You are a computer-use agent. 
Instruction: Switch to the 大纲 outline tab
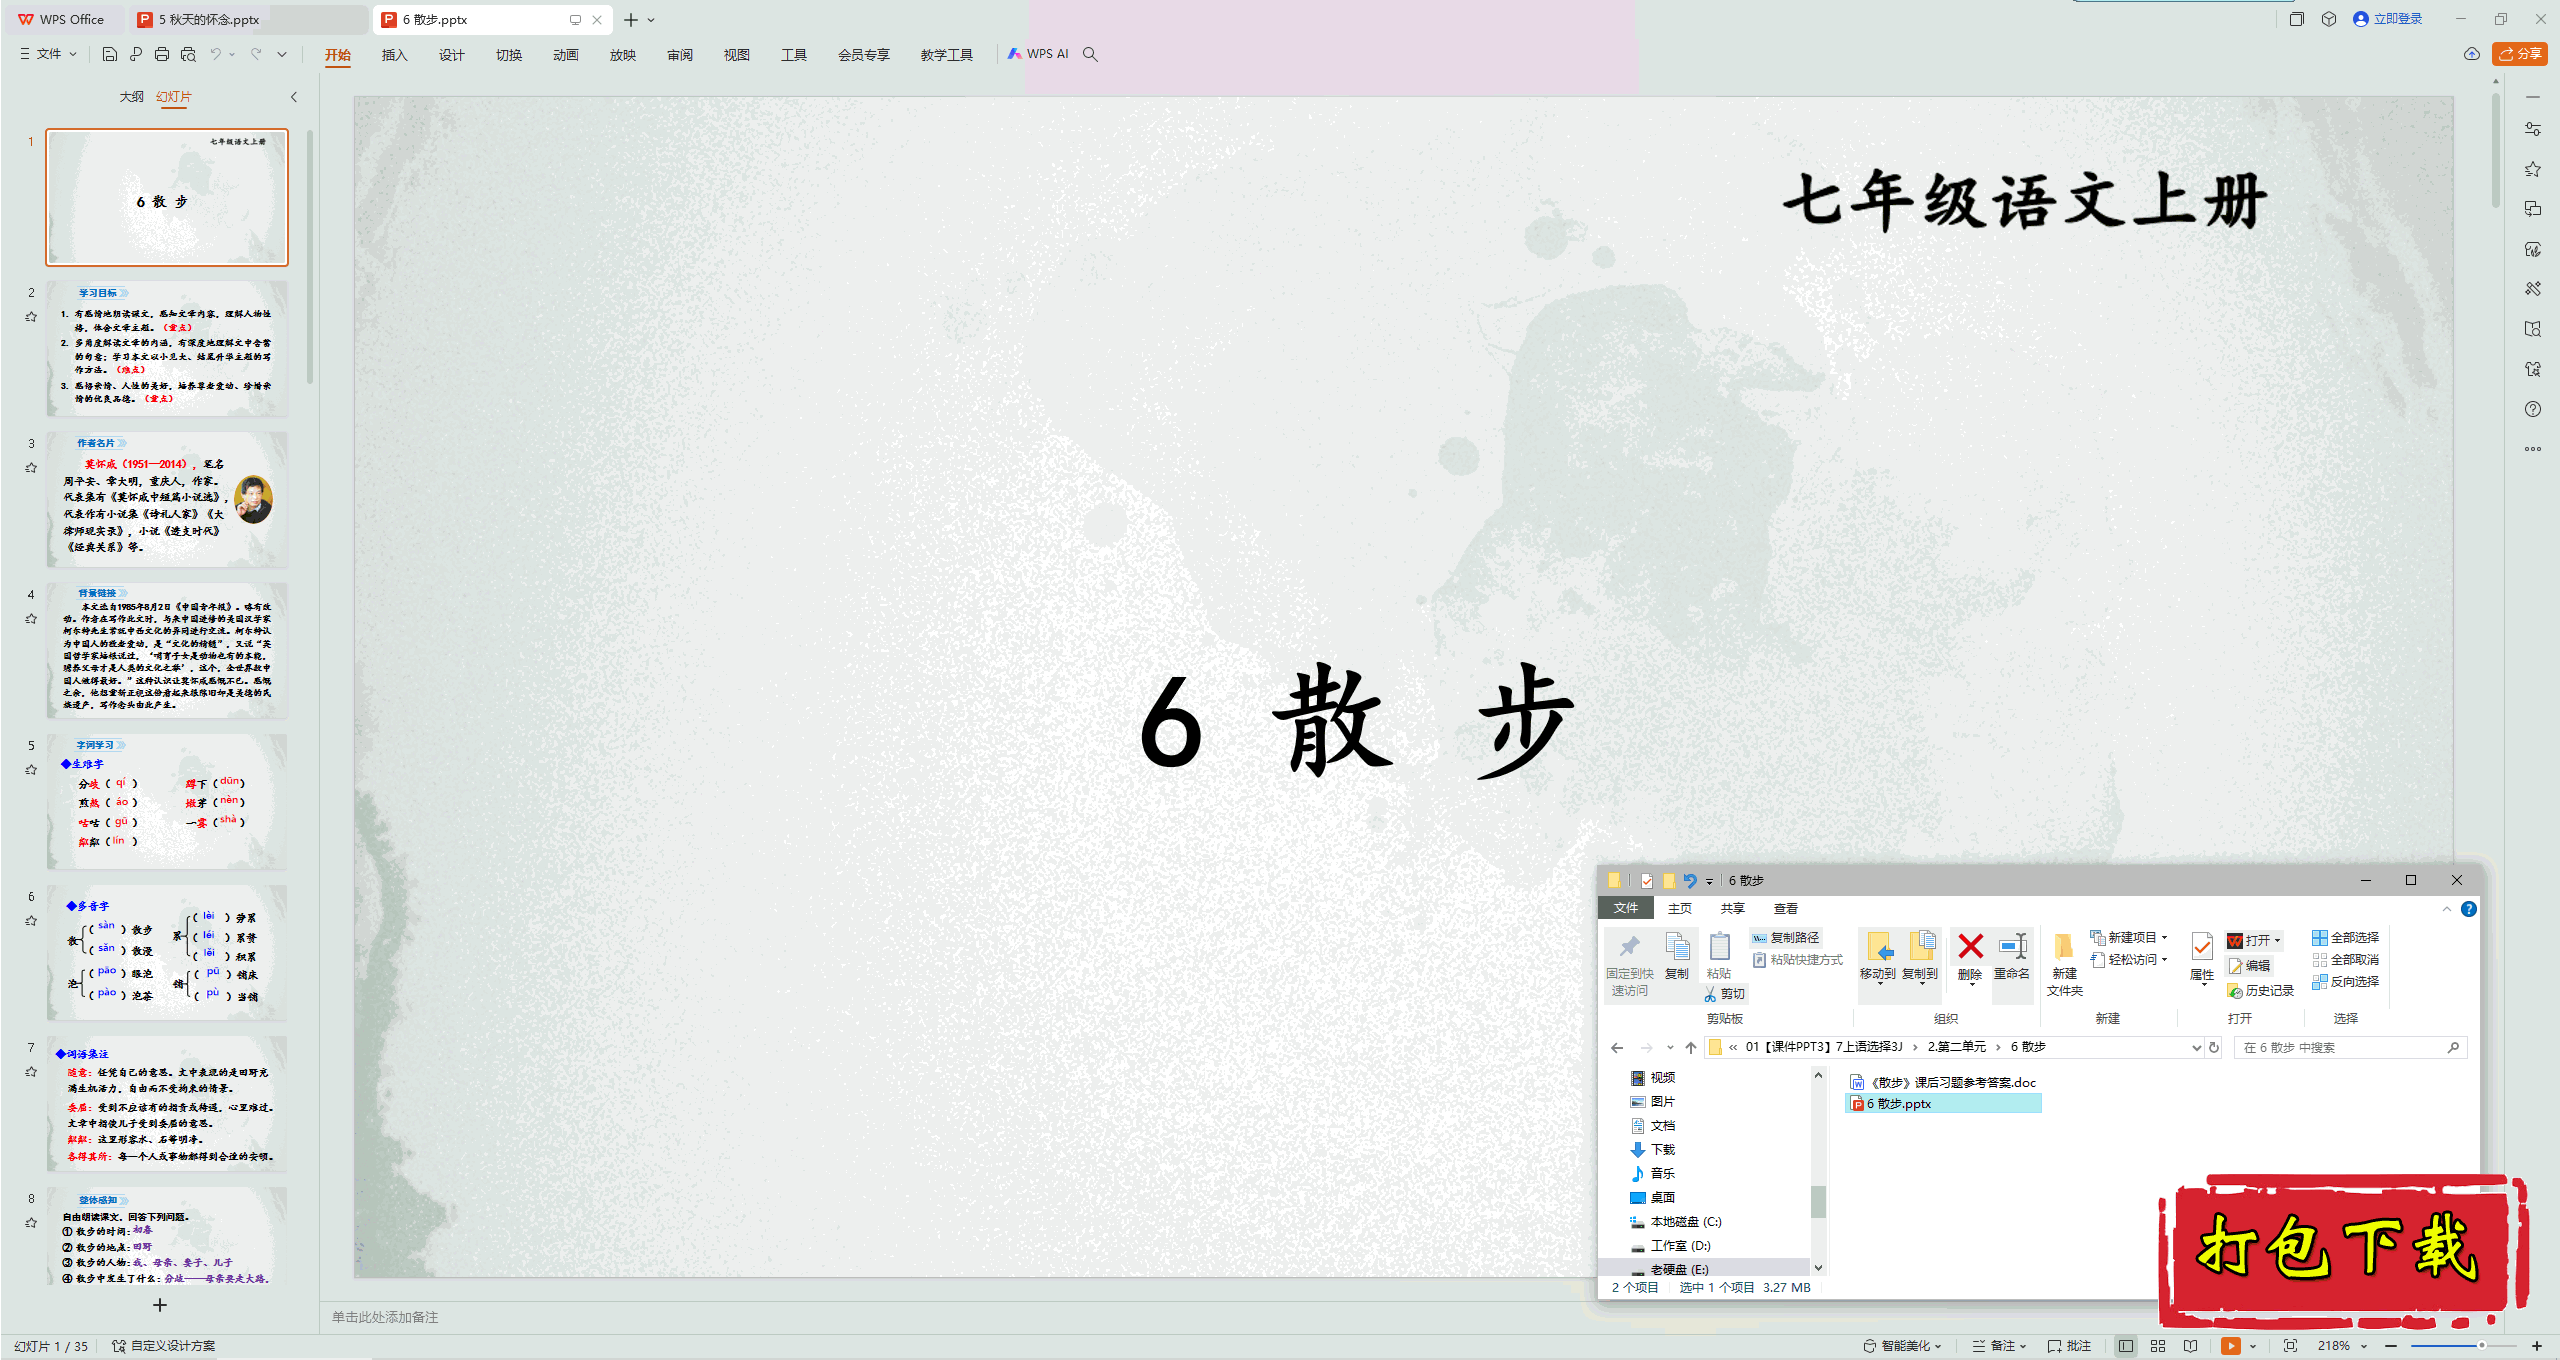pyautogui.click(x=132, y=97)
